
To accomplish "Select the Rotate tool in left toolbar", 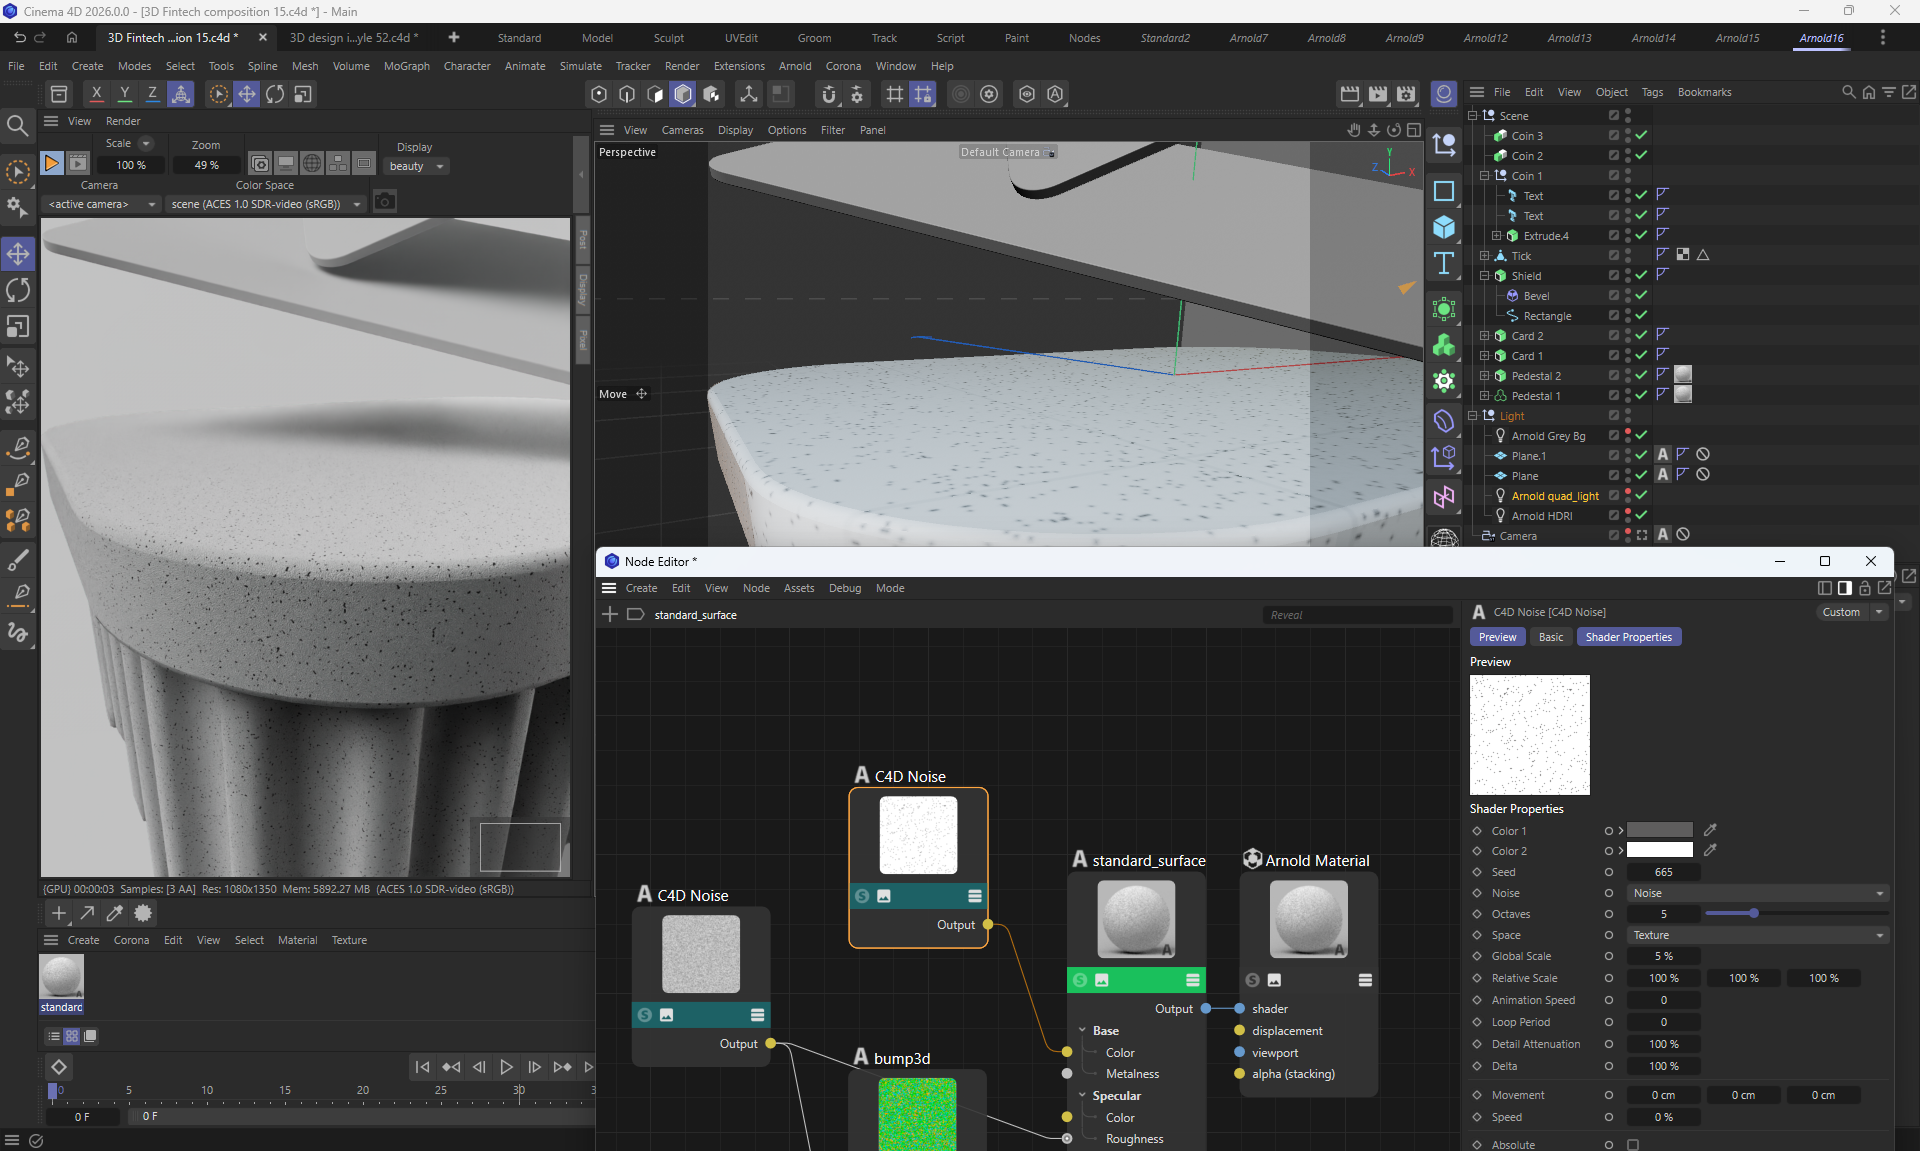I will click(x=18, y=290).
